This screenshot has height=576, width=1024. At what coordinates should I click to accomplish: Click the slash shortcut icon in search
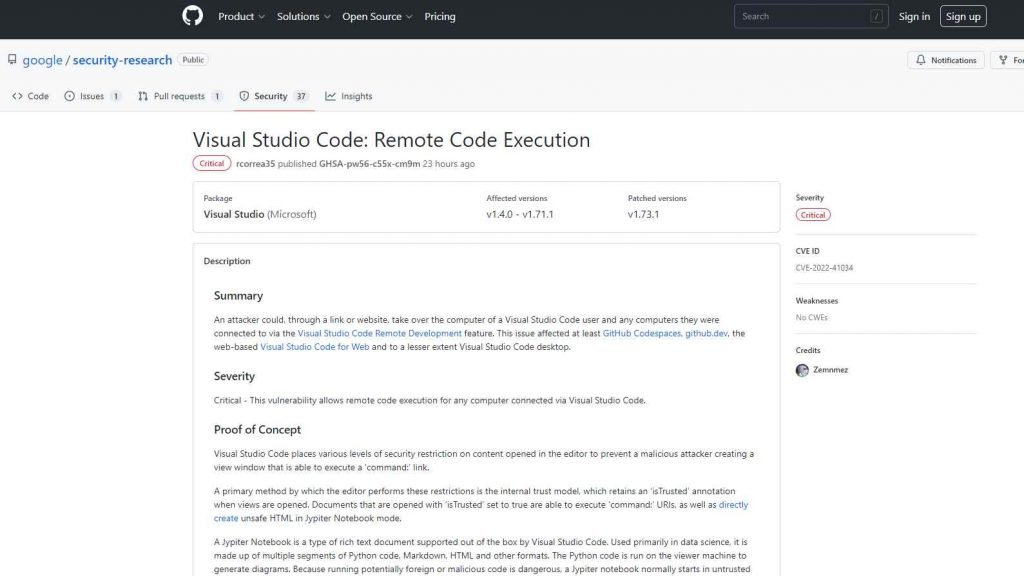point(876,16)
